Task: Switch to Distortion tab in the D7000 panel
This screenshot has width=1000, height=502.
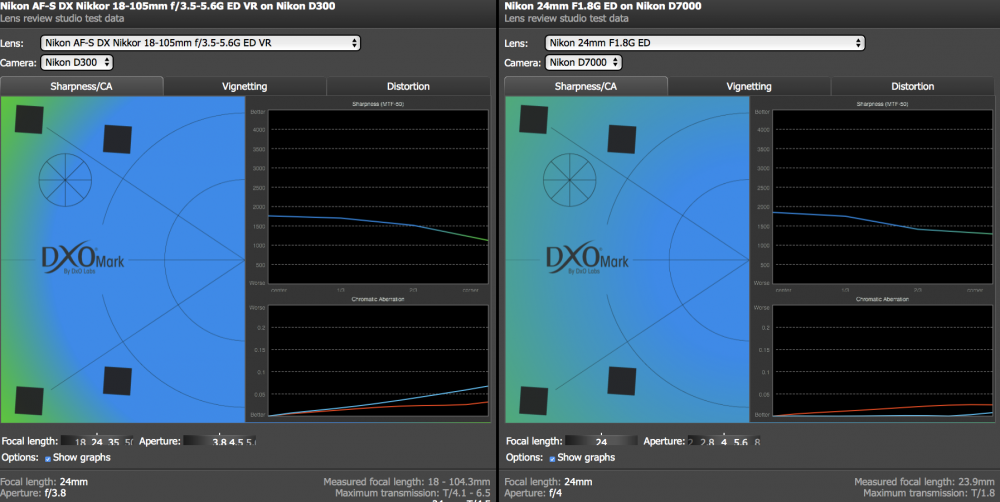Action: (x=912, y=86)
